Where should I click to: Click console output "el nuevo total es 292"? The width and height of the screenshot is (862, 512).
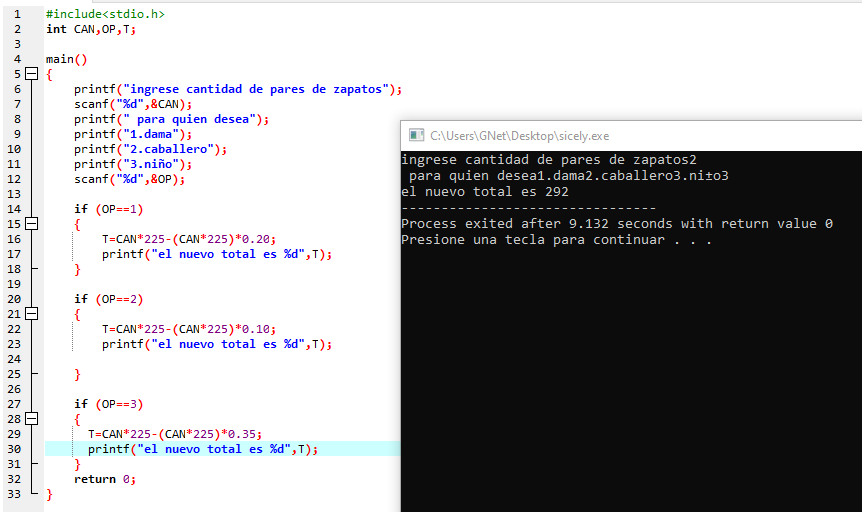click(485, 192)
